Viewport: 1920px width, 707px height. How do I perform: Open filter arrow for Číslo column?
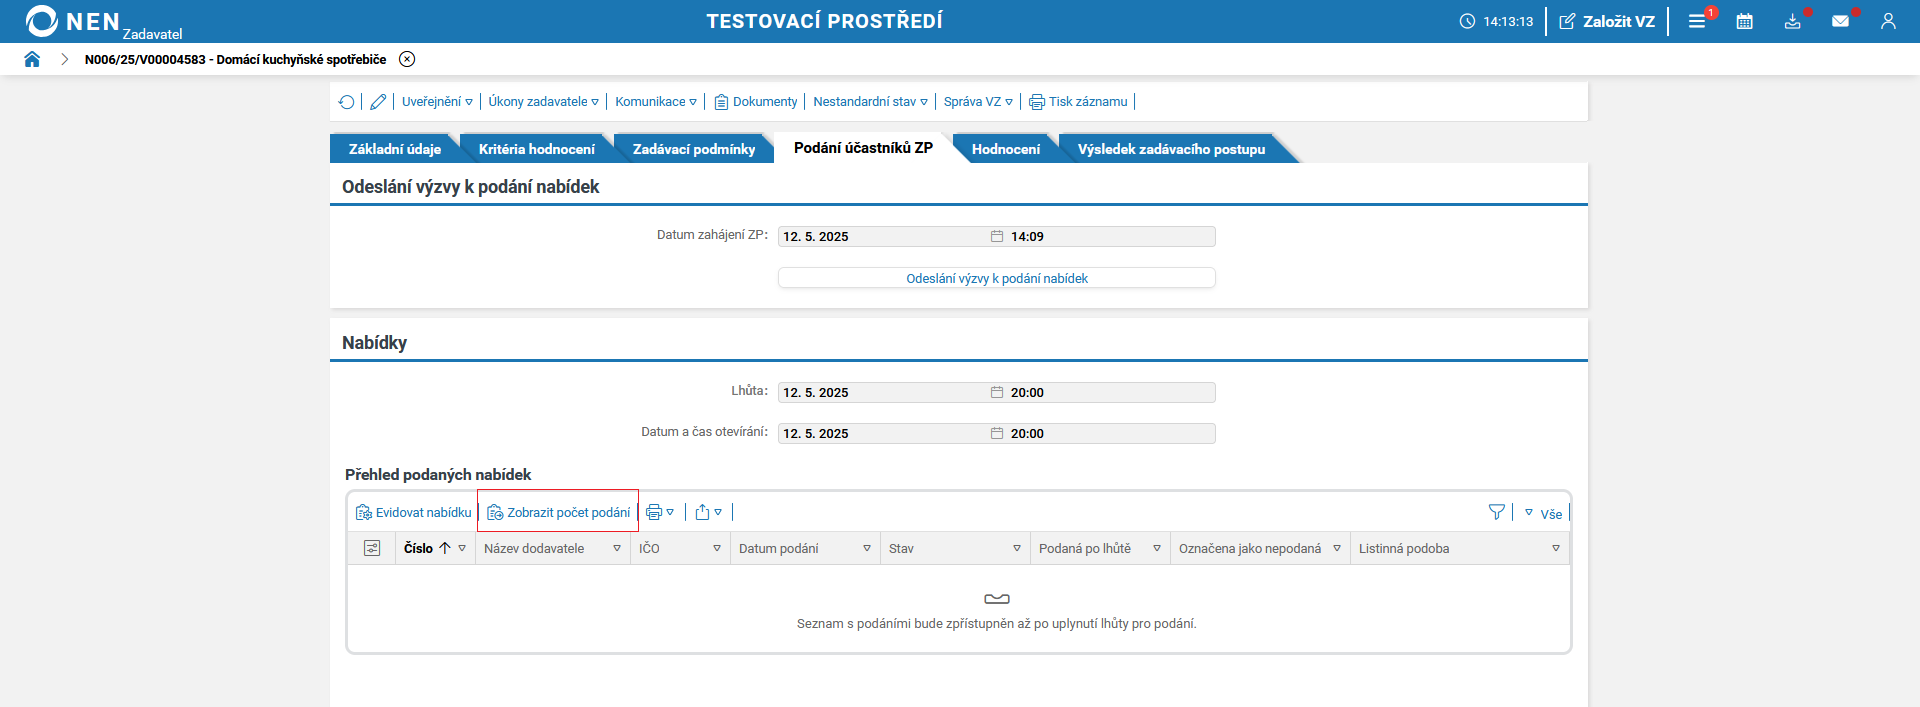tap(462, 548)
